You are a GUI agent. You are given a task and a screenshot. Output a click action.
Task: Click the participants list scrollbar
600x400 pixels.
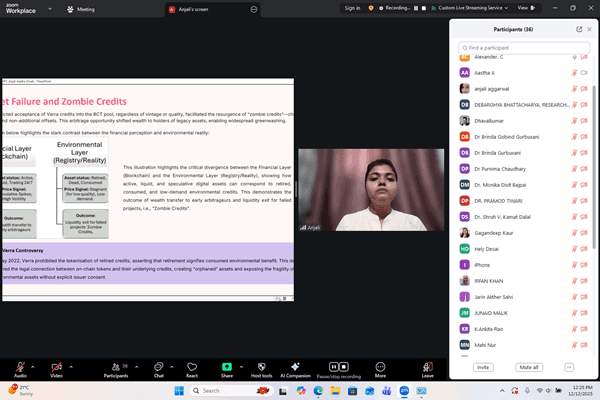pyautogui.click(x=594, y=167)
